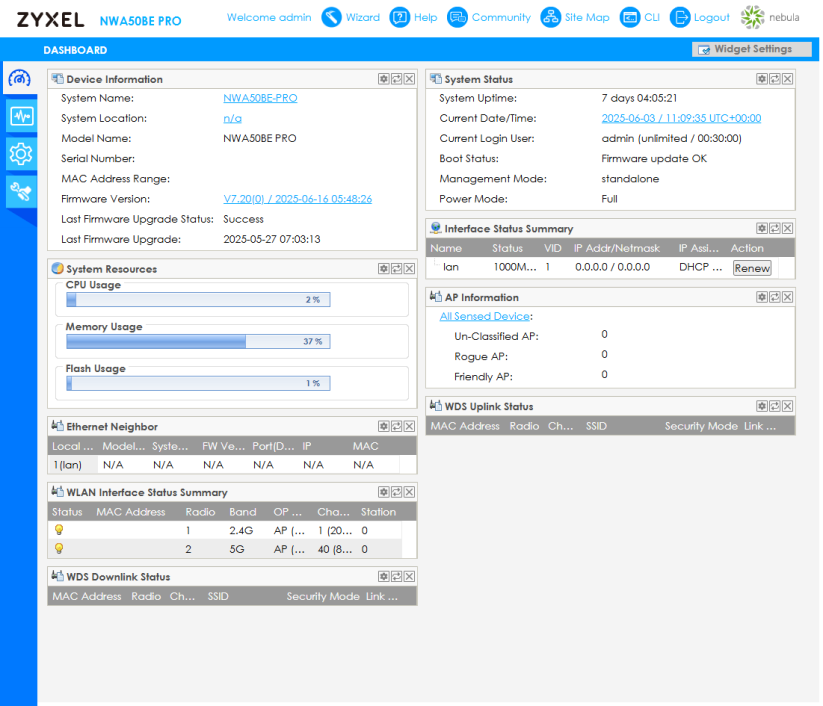Image resolution: width=823 pixels, height=706 pixels.
Task: Refresh the System Resources widget
Action: (397, 269)
